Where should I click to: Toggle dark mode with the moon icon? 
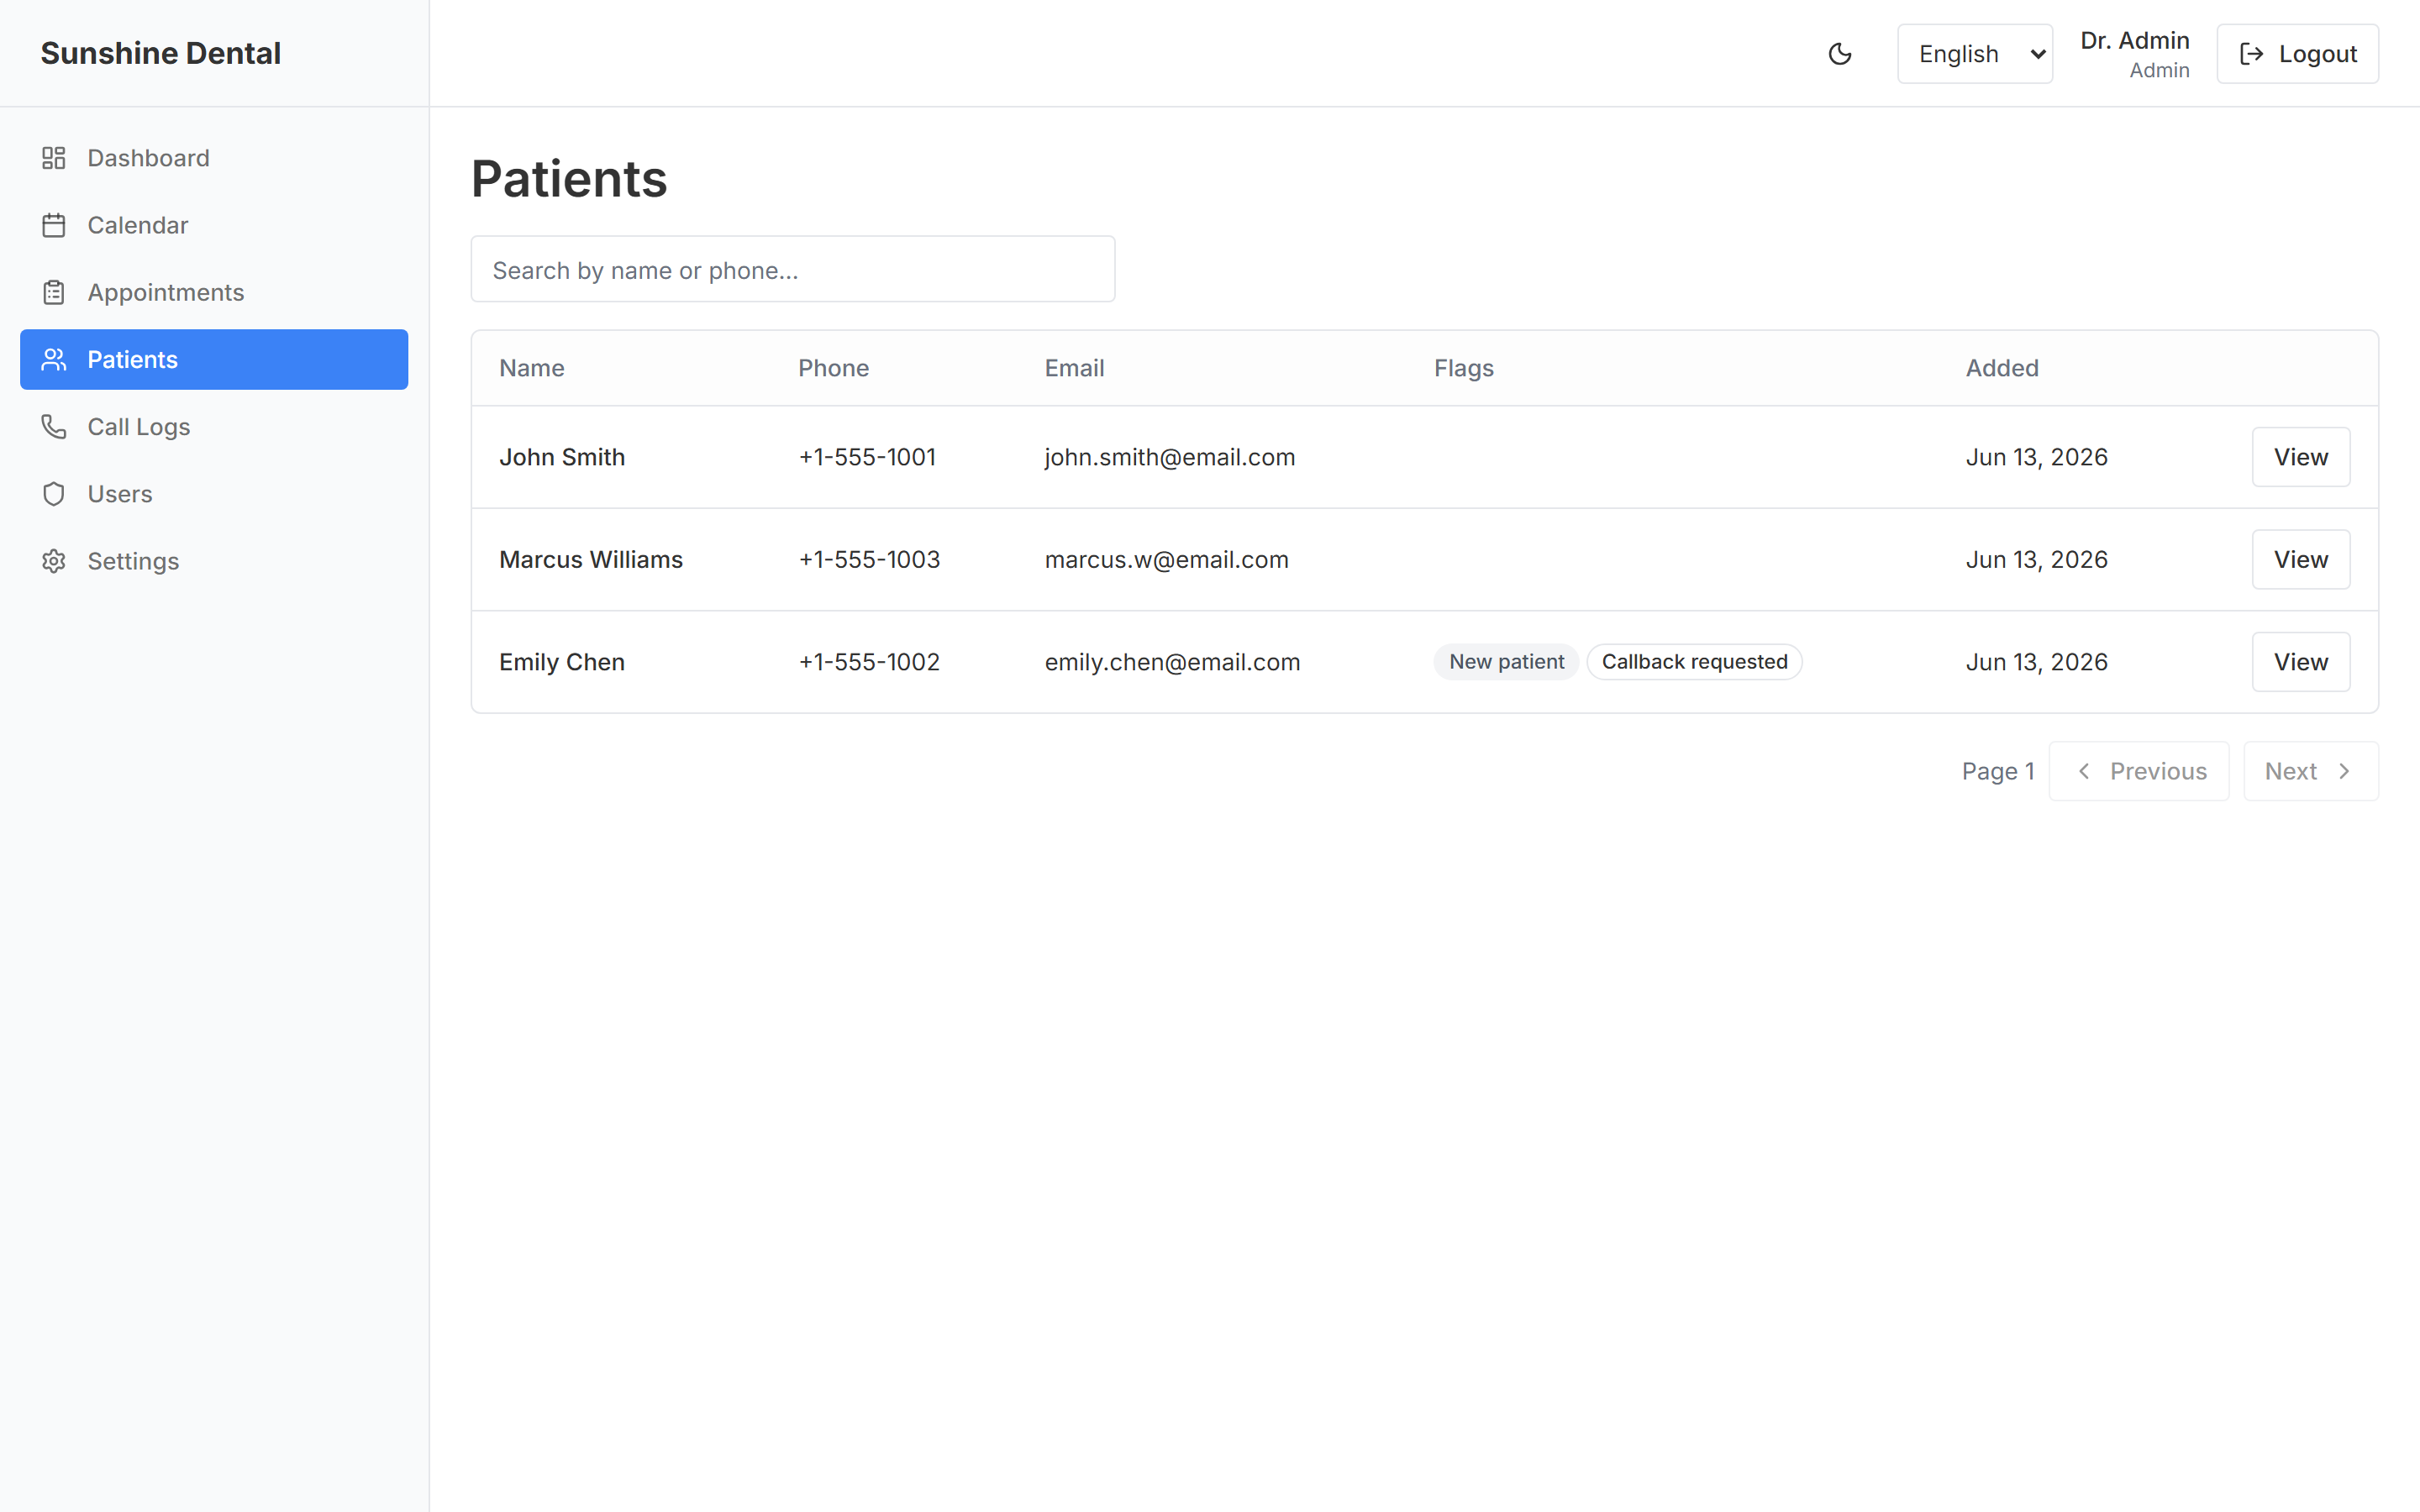pos(1840,54)
